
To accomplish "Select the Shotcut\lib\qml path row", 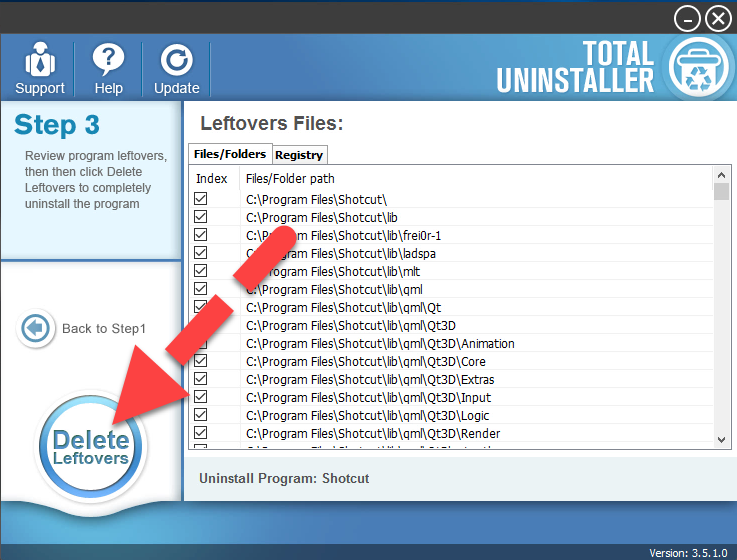I will coord(334,290).
